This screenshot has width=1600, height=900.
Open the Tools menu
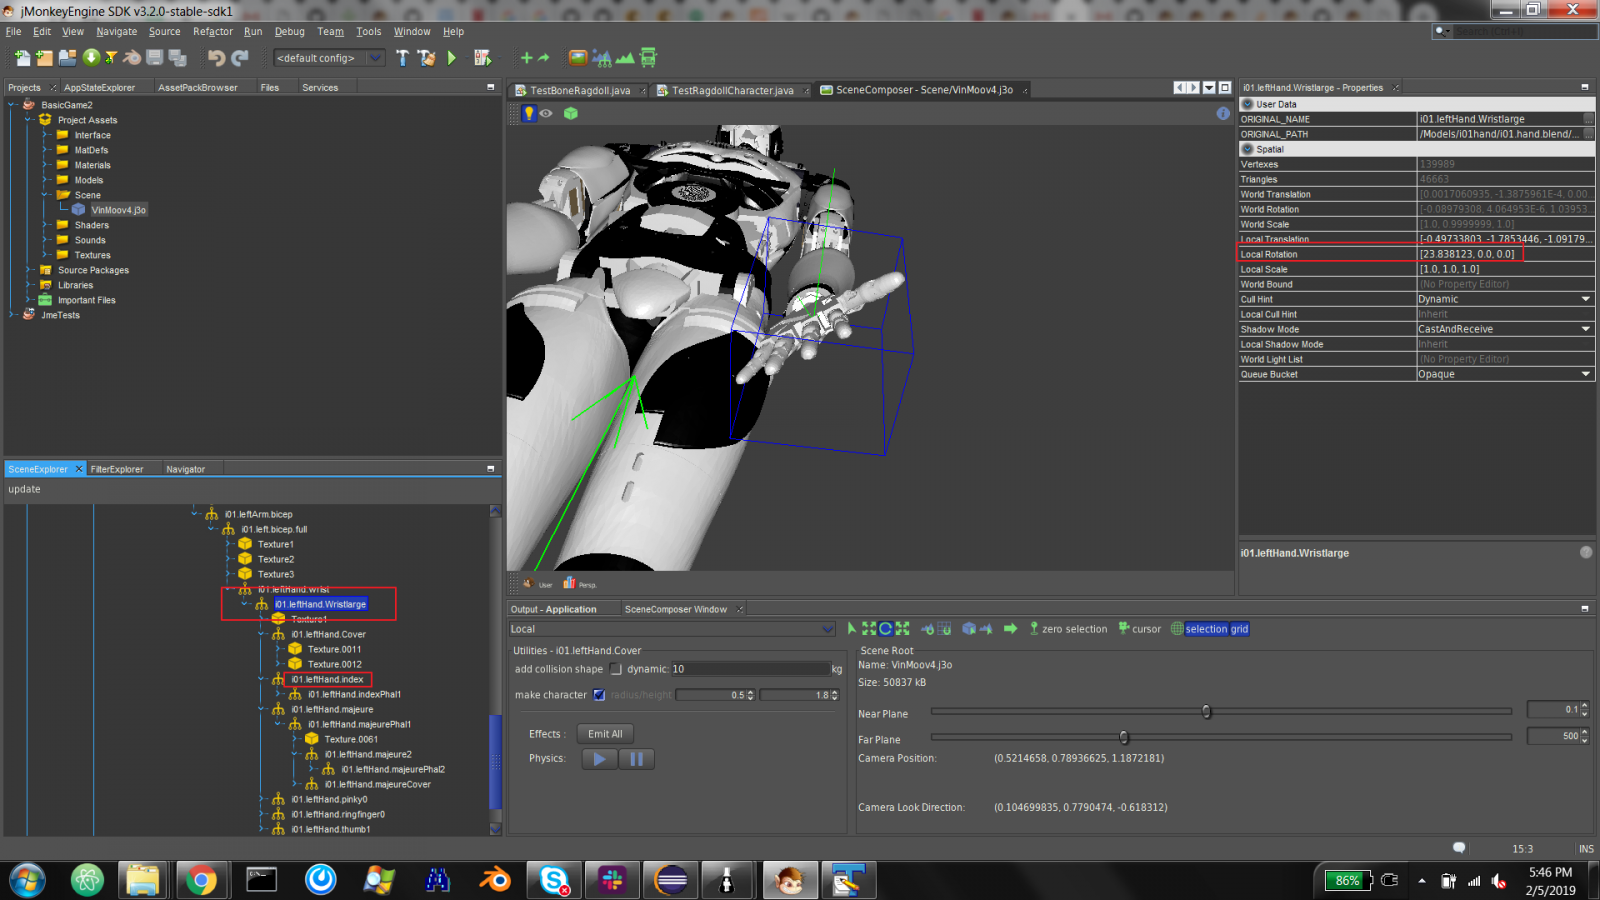(369, 32)
